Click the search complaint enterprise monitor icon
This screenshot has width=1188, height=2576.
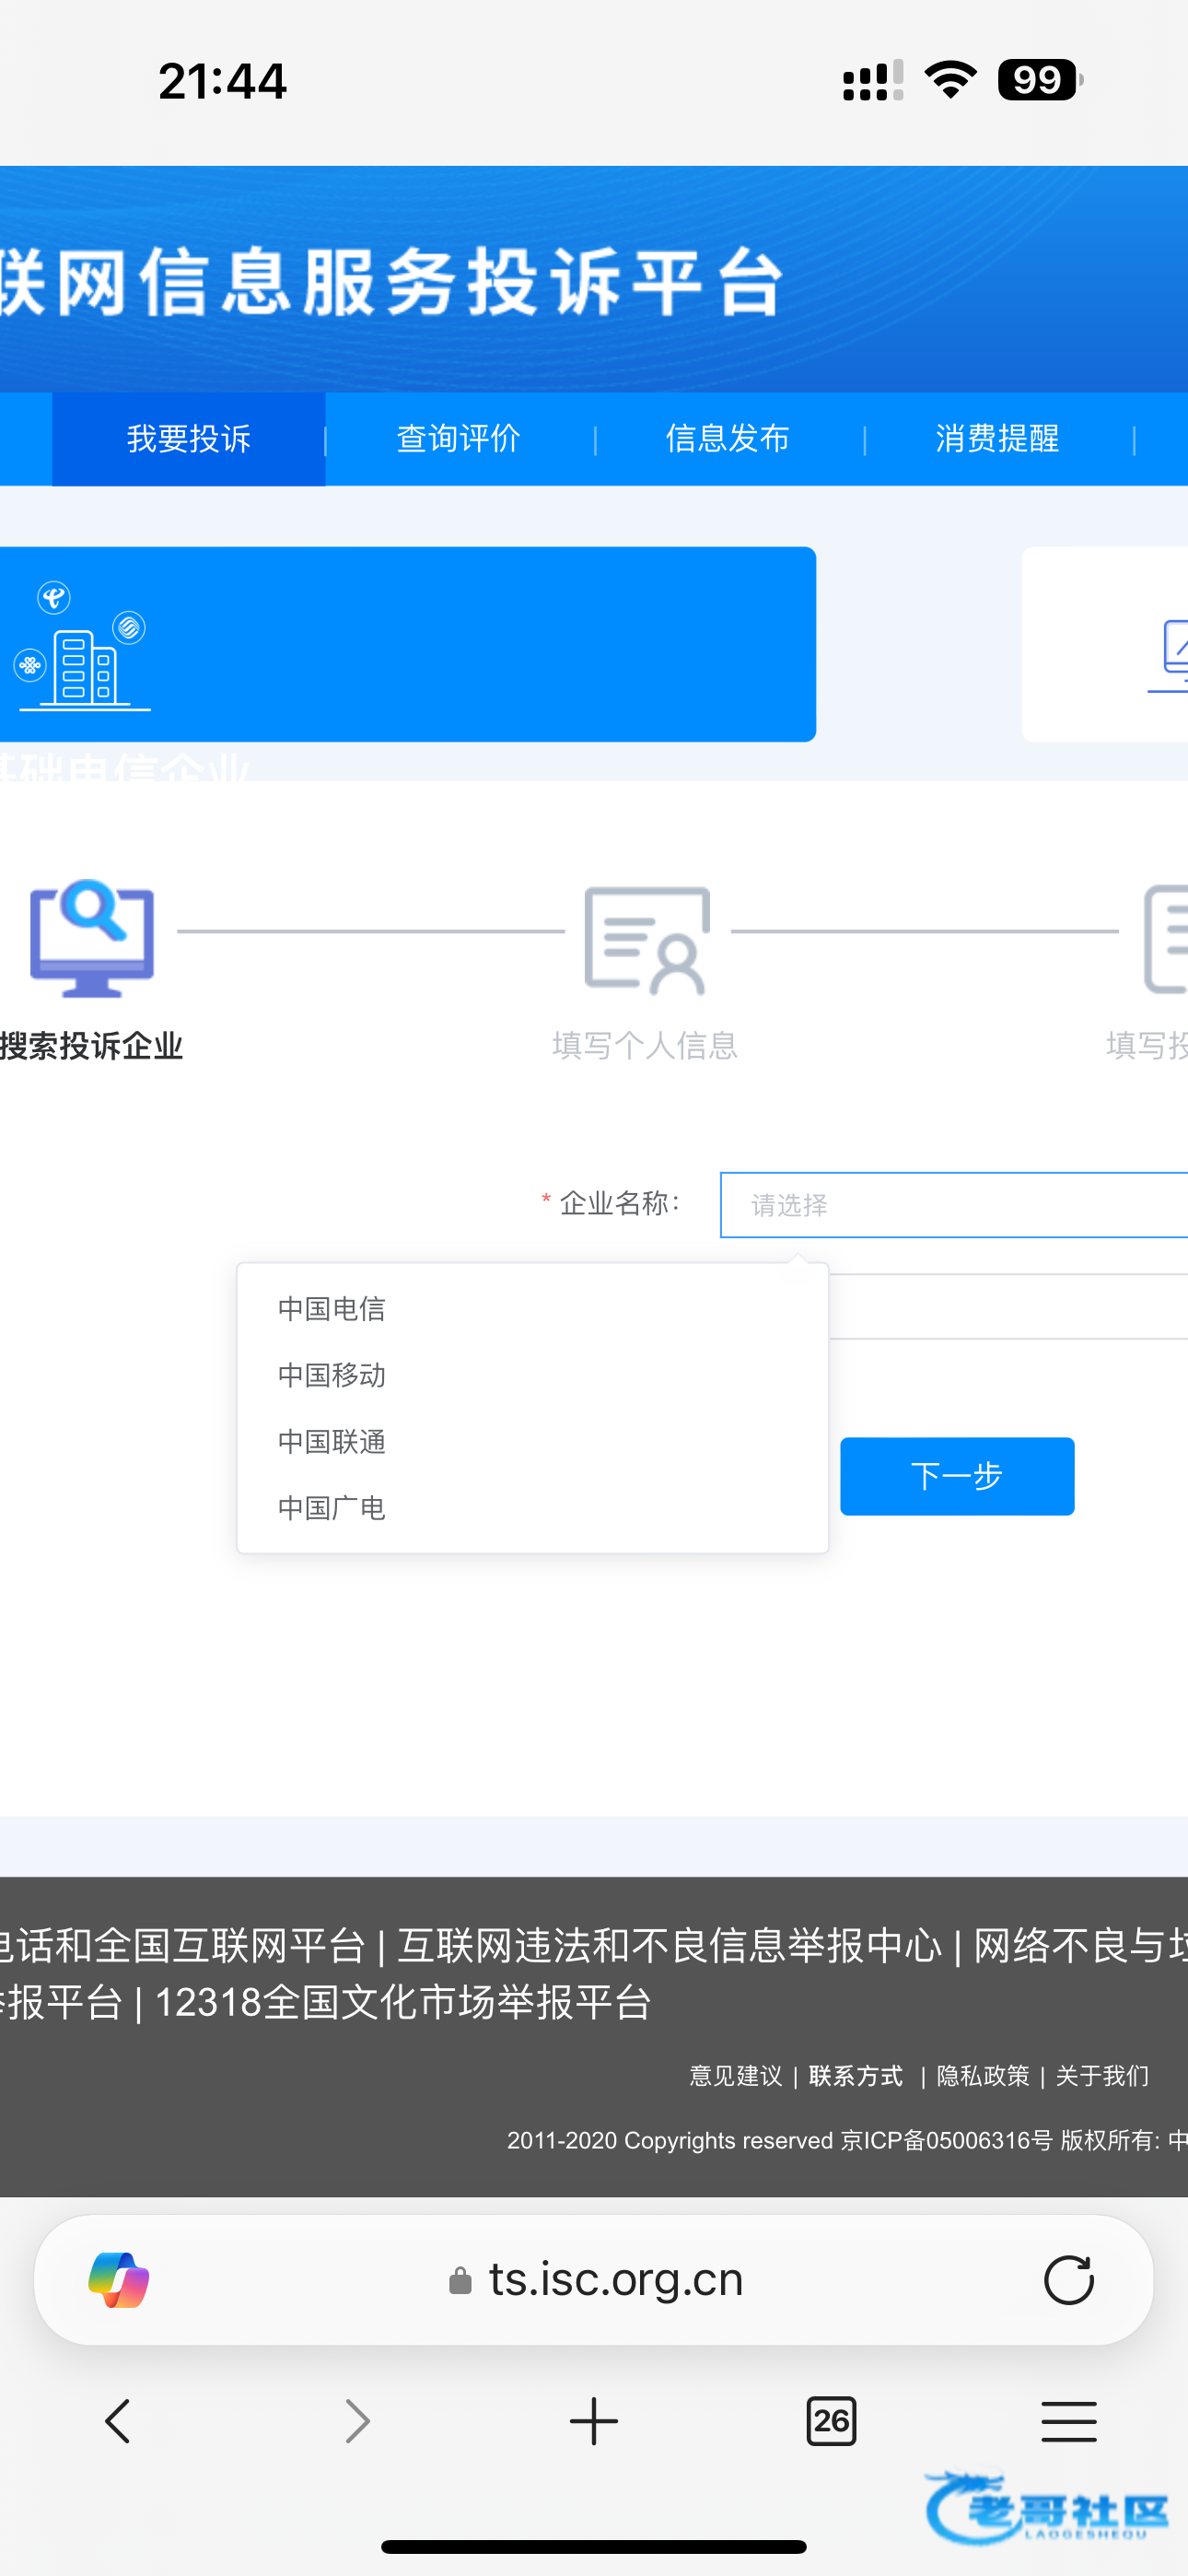coord(92,938)
